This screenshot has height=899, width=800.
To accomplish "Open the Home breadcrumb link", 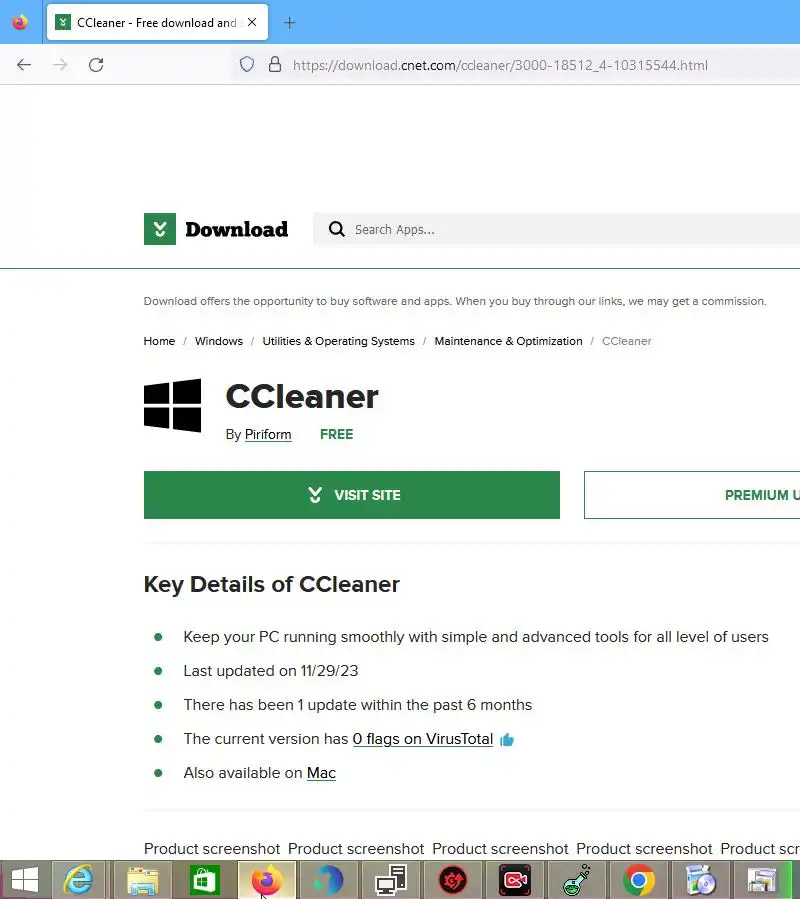I will click(x=159, y=341).
